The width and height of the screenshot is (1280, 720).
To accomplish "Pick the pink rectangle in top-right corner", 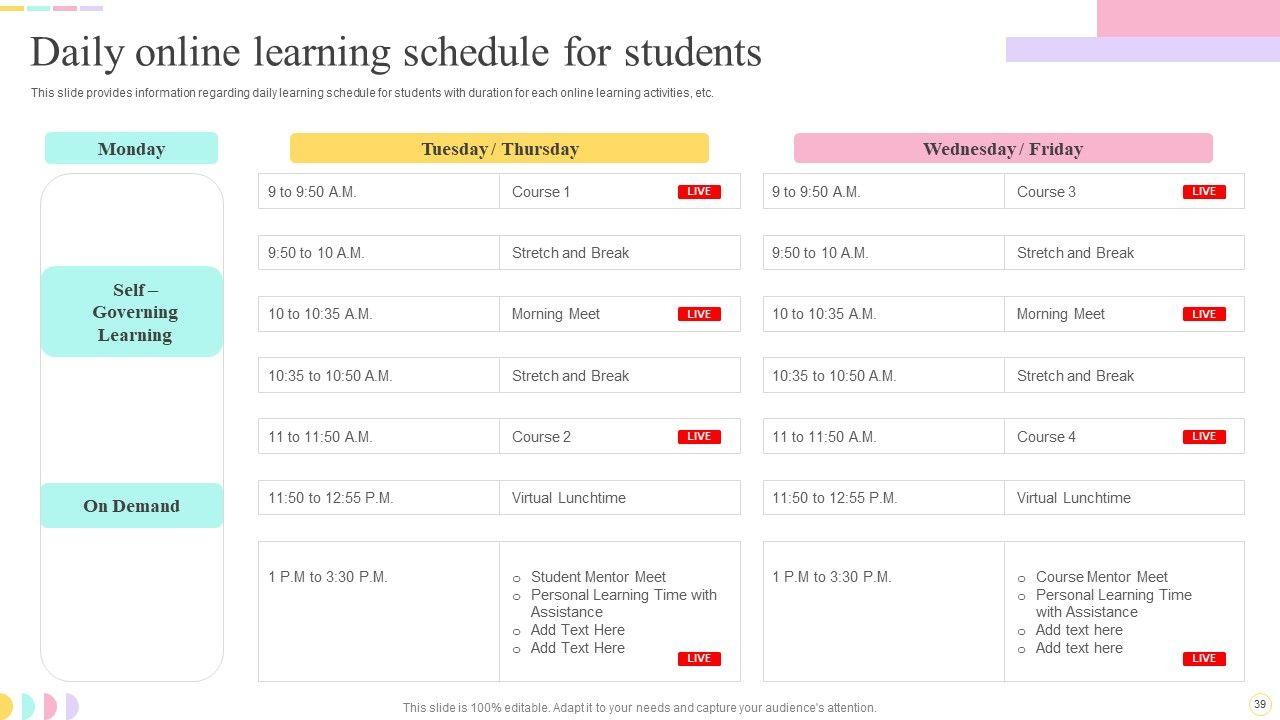I will click(1188, 18).
